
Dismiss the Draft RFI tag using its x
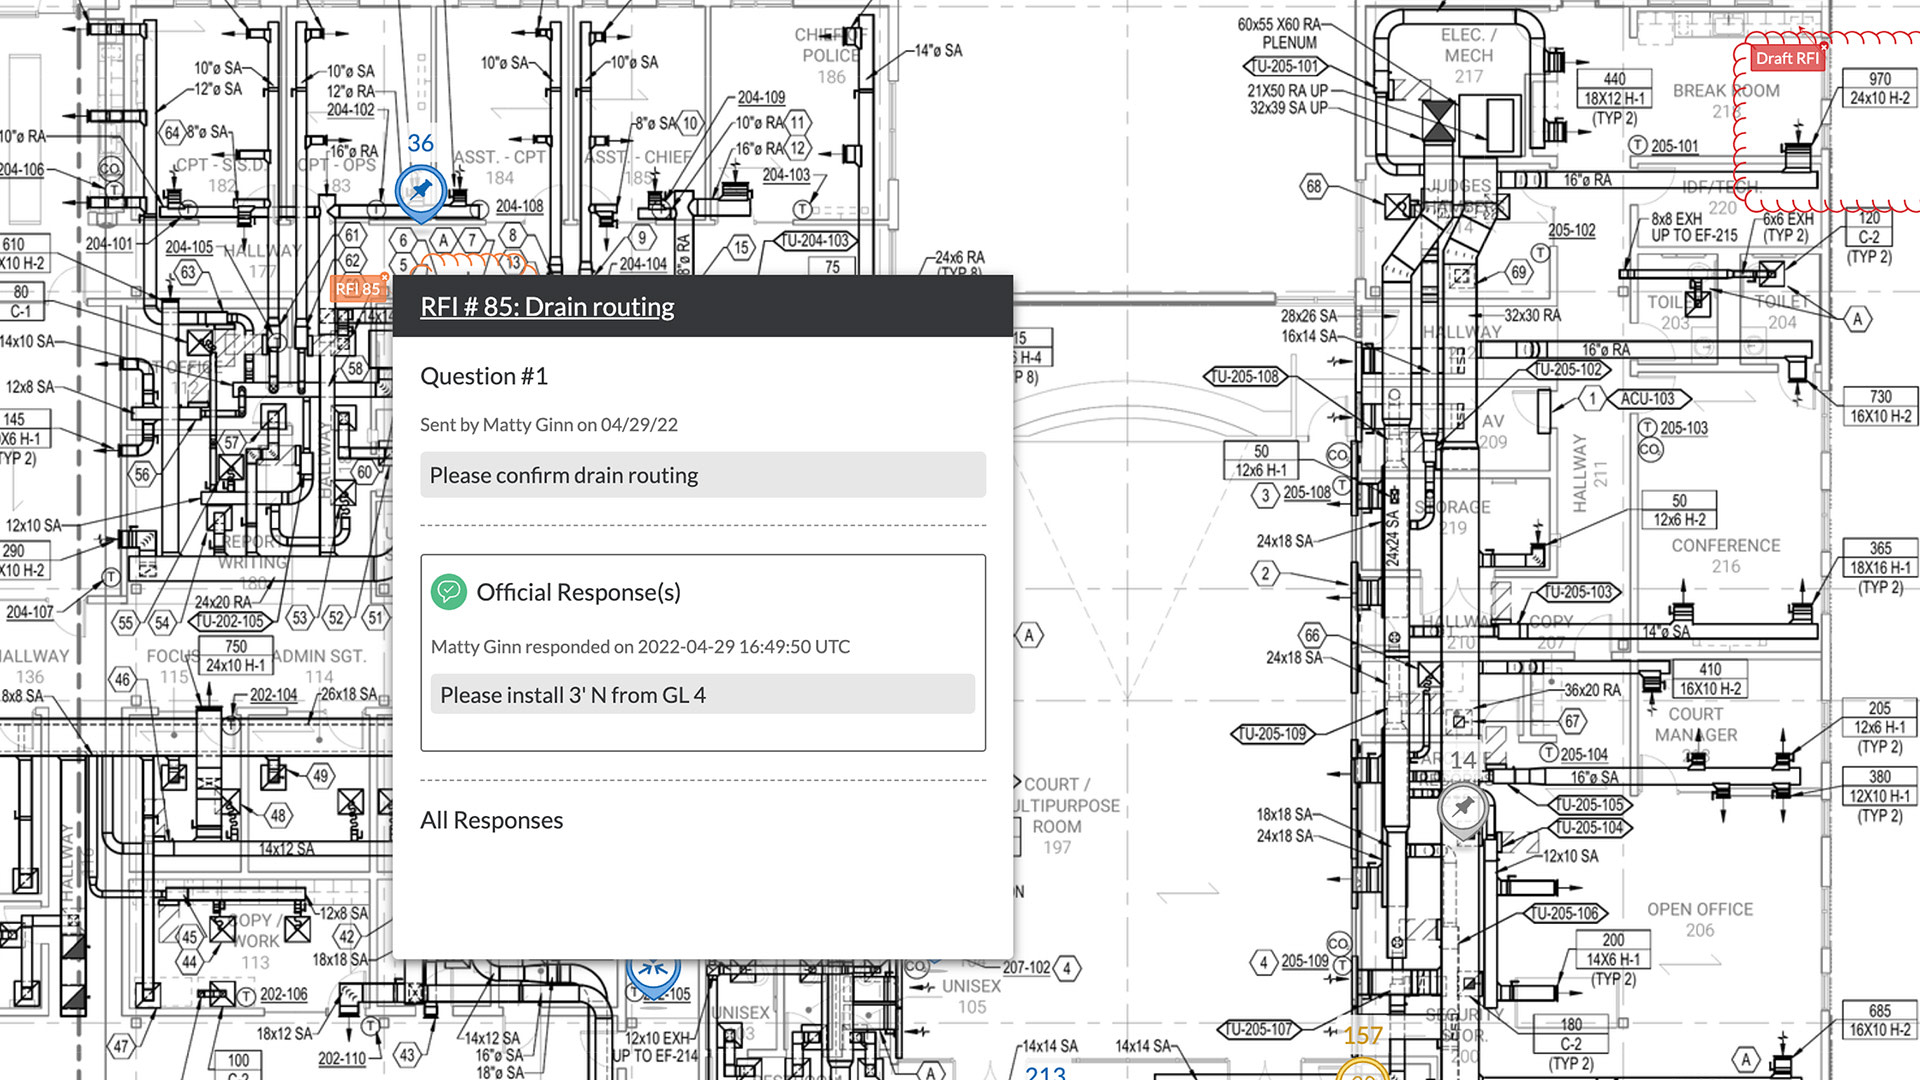click(1824, 47)
